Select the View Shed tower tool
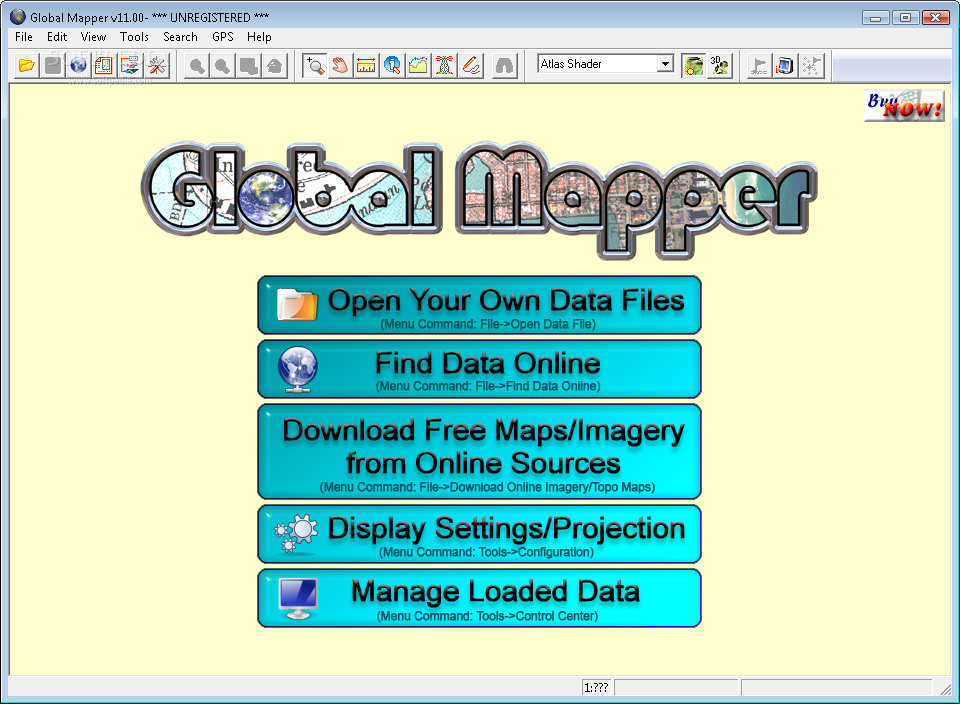This screenshot has height=704, width=960. pyautogui.click(x=445, y=66)
